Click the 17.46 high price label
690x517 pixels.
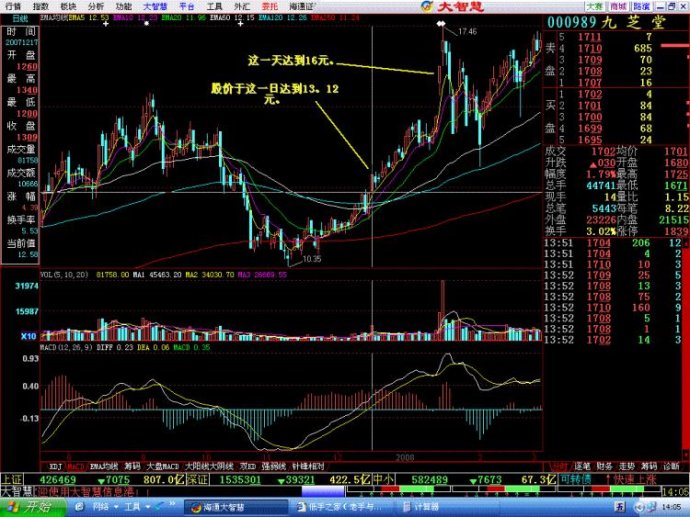[x=467, y=31]
